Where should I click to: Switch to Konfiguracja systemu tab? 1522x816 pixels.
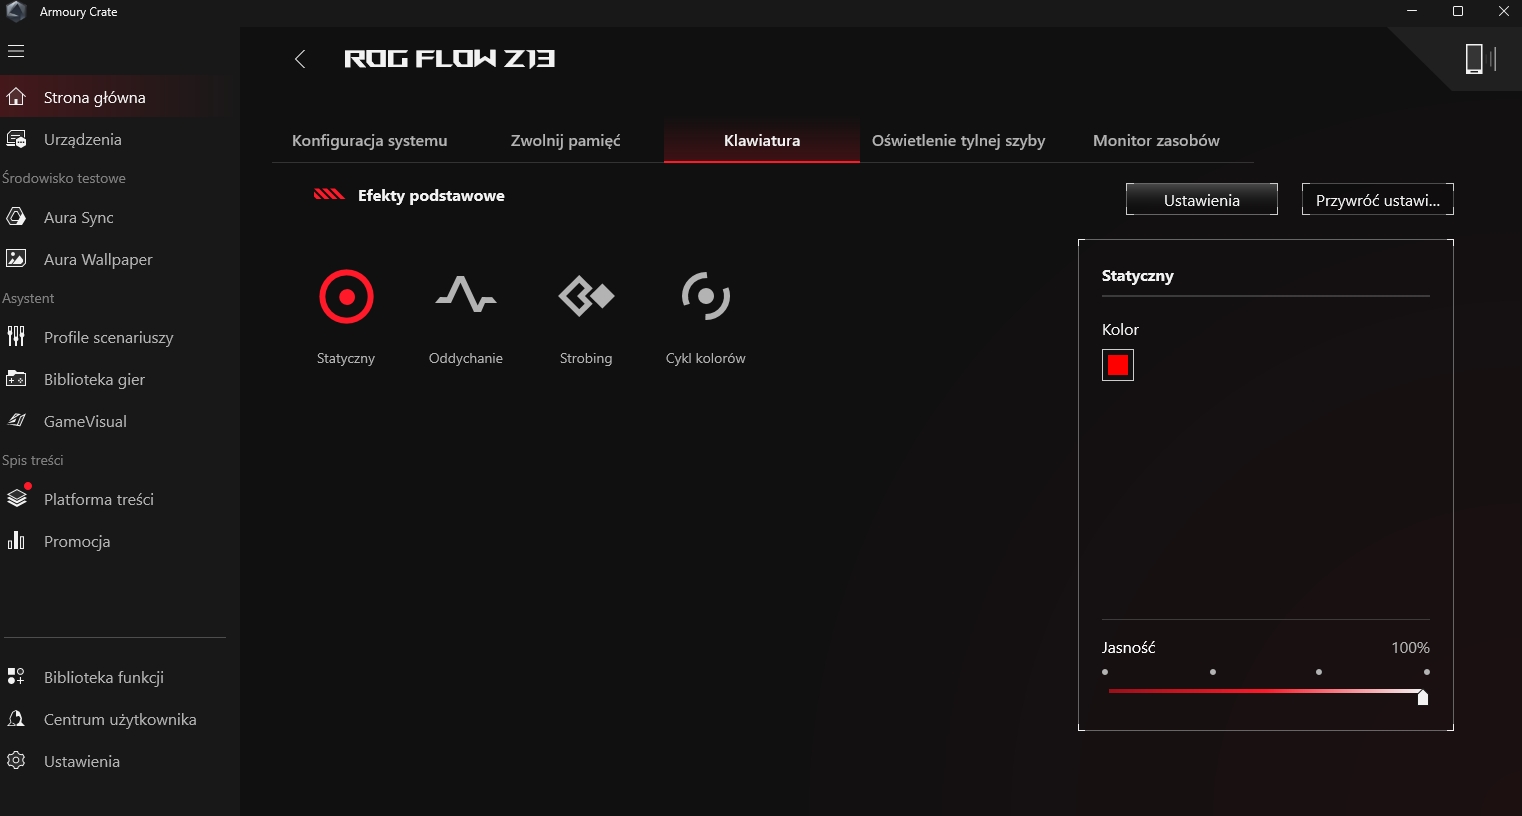point(369,141)
